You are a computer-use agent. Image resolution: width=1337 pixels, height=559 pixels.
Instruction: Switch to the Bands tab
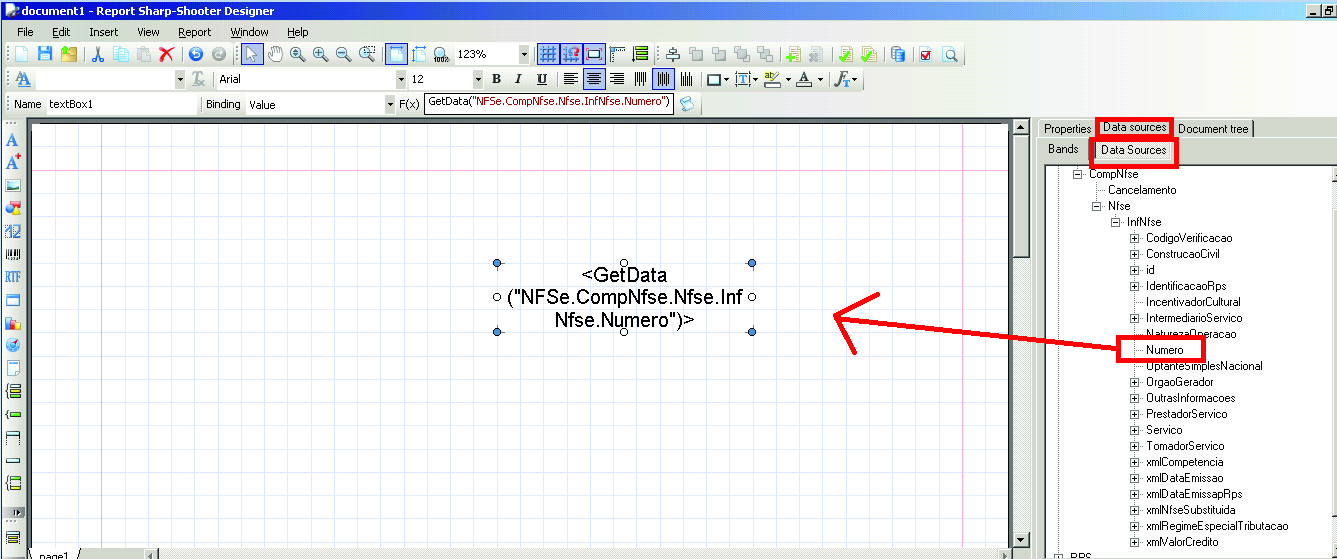1063,149
